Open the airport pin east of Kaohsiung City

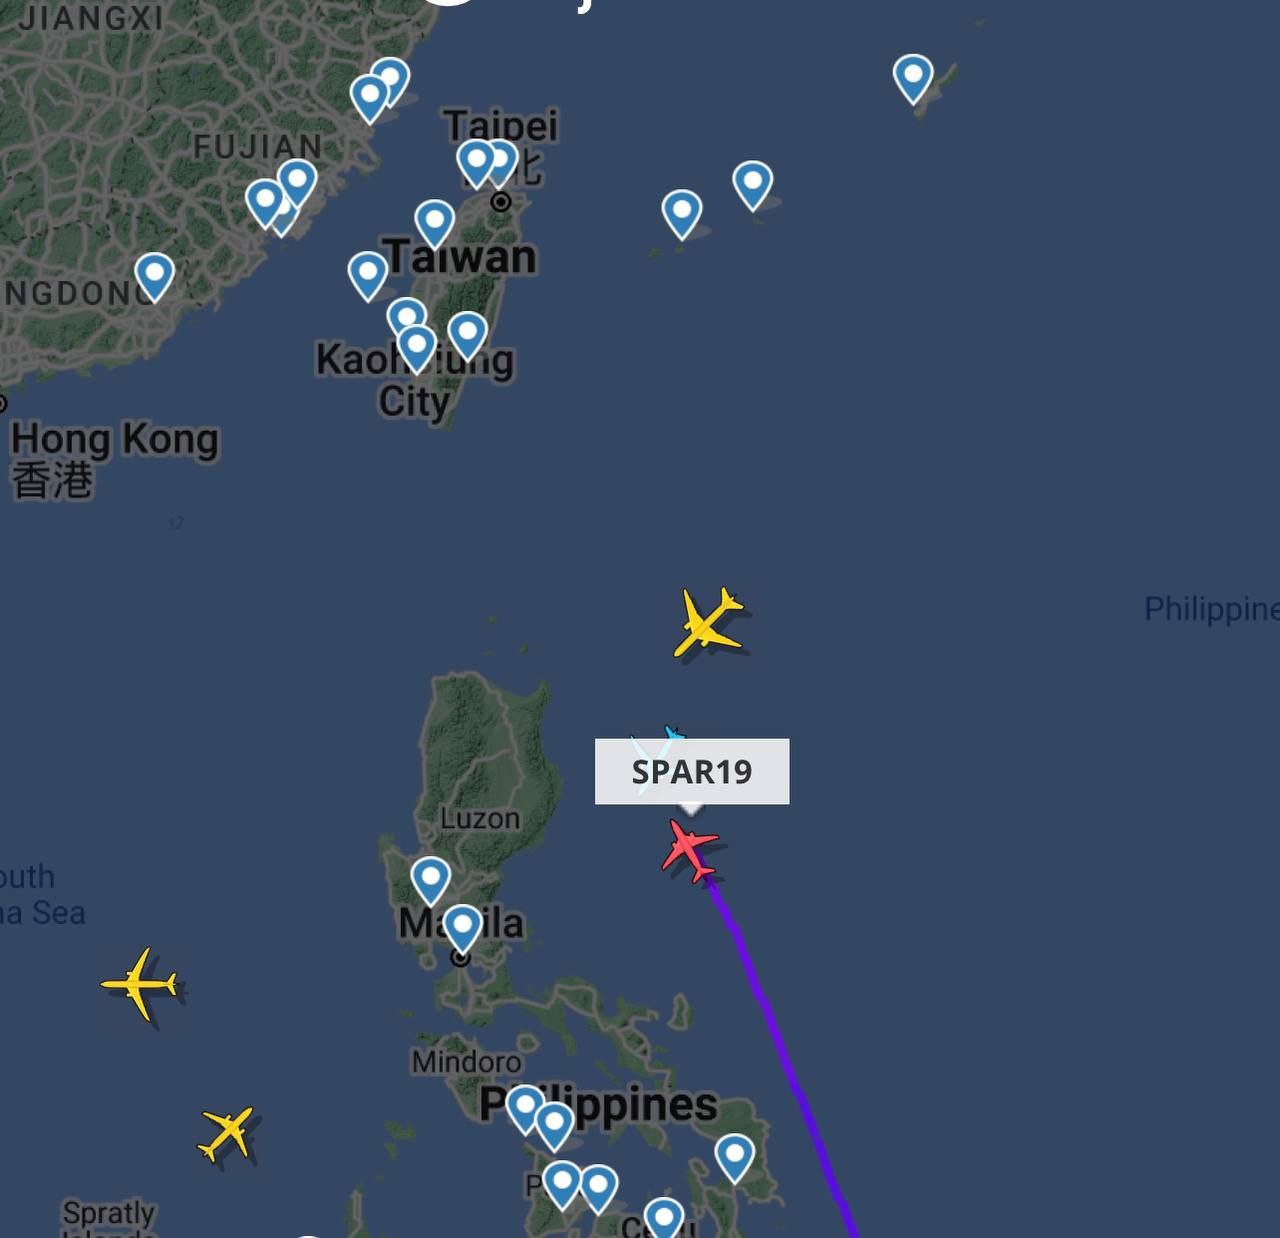click(x=467, y=336)
